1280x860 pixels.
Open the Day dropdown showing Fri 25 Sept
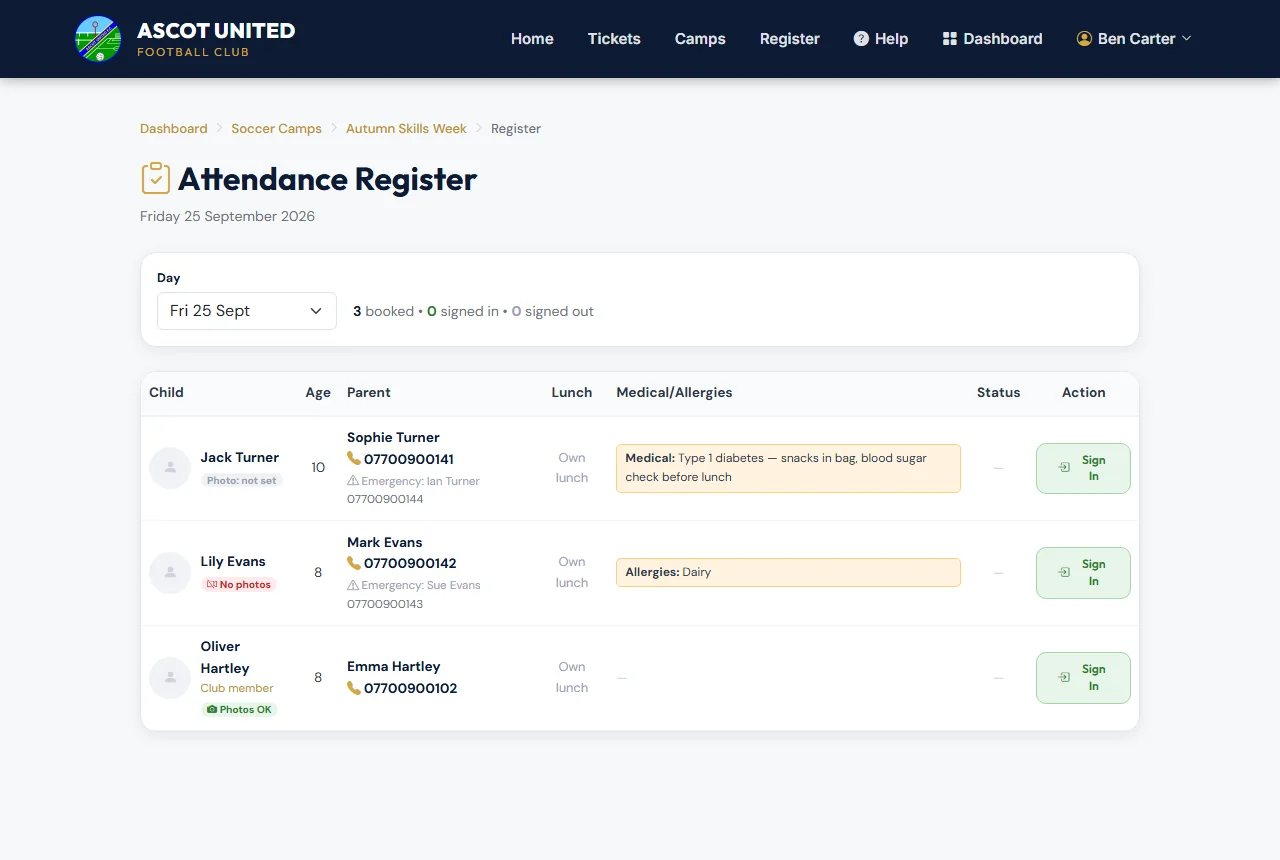click(x=247, y=311)
